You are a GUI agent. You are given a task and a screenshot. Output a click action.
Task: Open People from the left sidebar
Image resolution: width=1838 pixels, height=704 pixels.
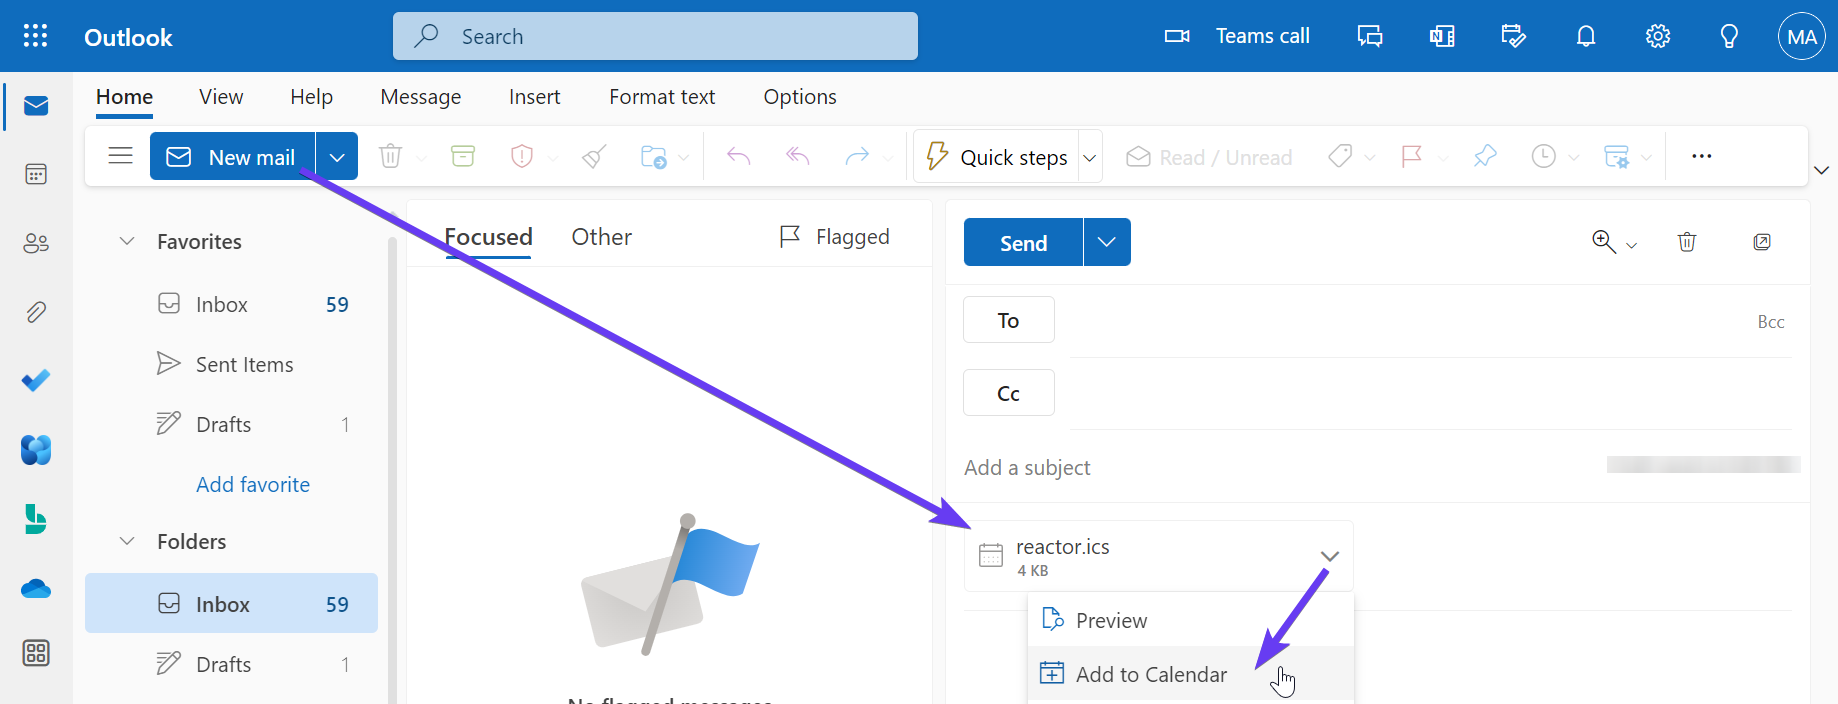36,243
